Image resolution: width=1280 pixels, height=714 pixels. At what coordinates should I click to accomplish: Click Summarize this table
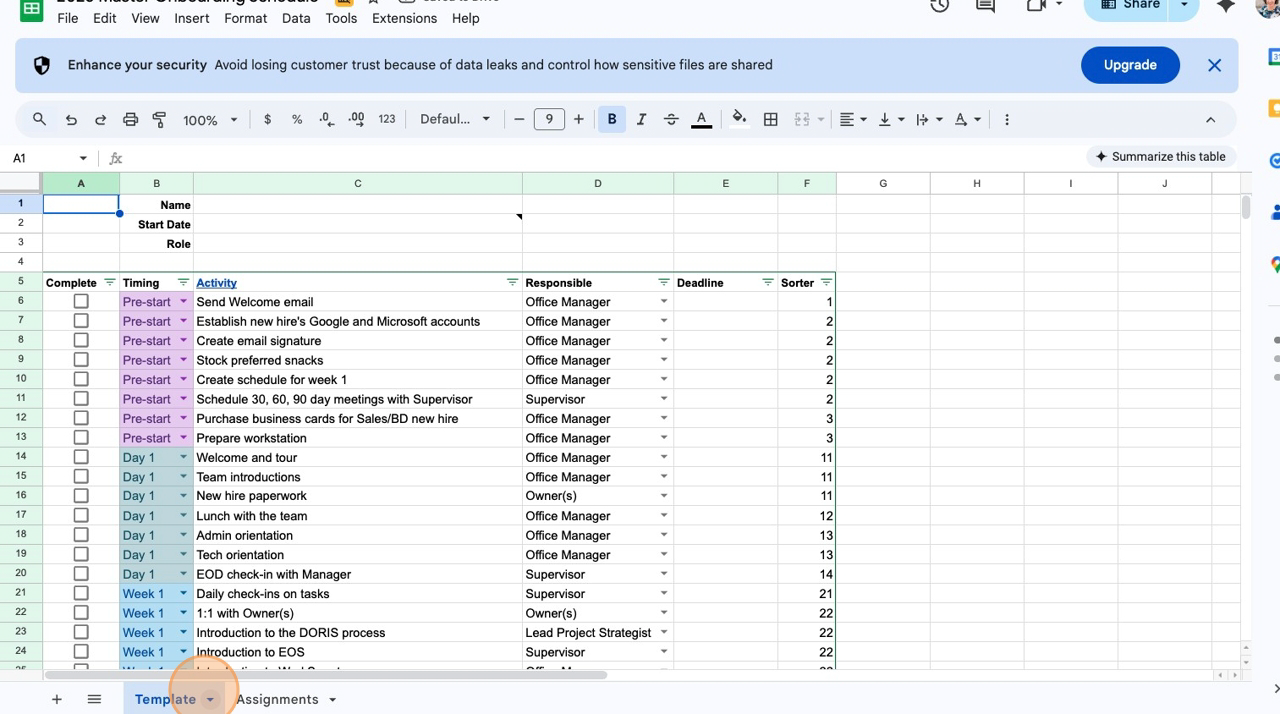tap(1161, 157)
